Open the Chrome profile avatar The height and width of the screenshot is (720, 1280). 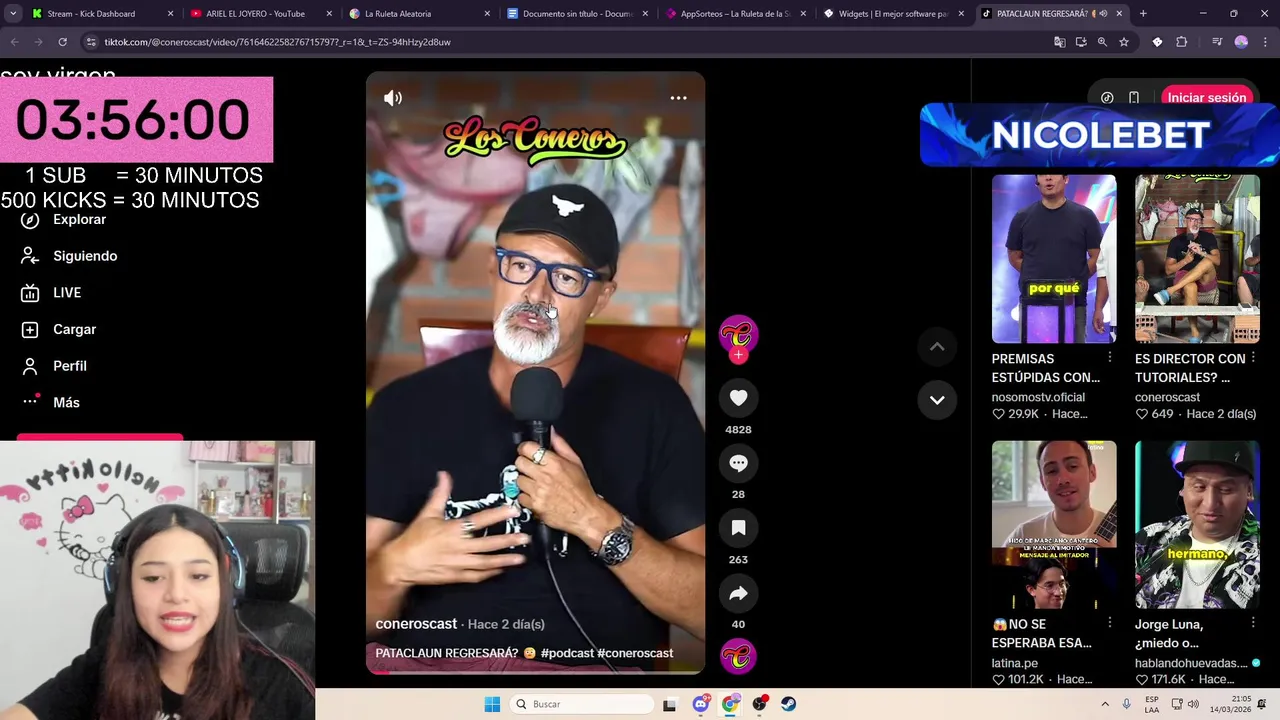click(x=1241, y=42)
